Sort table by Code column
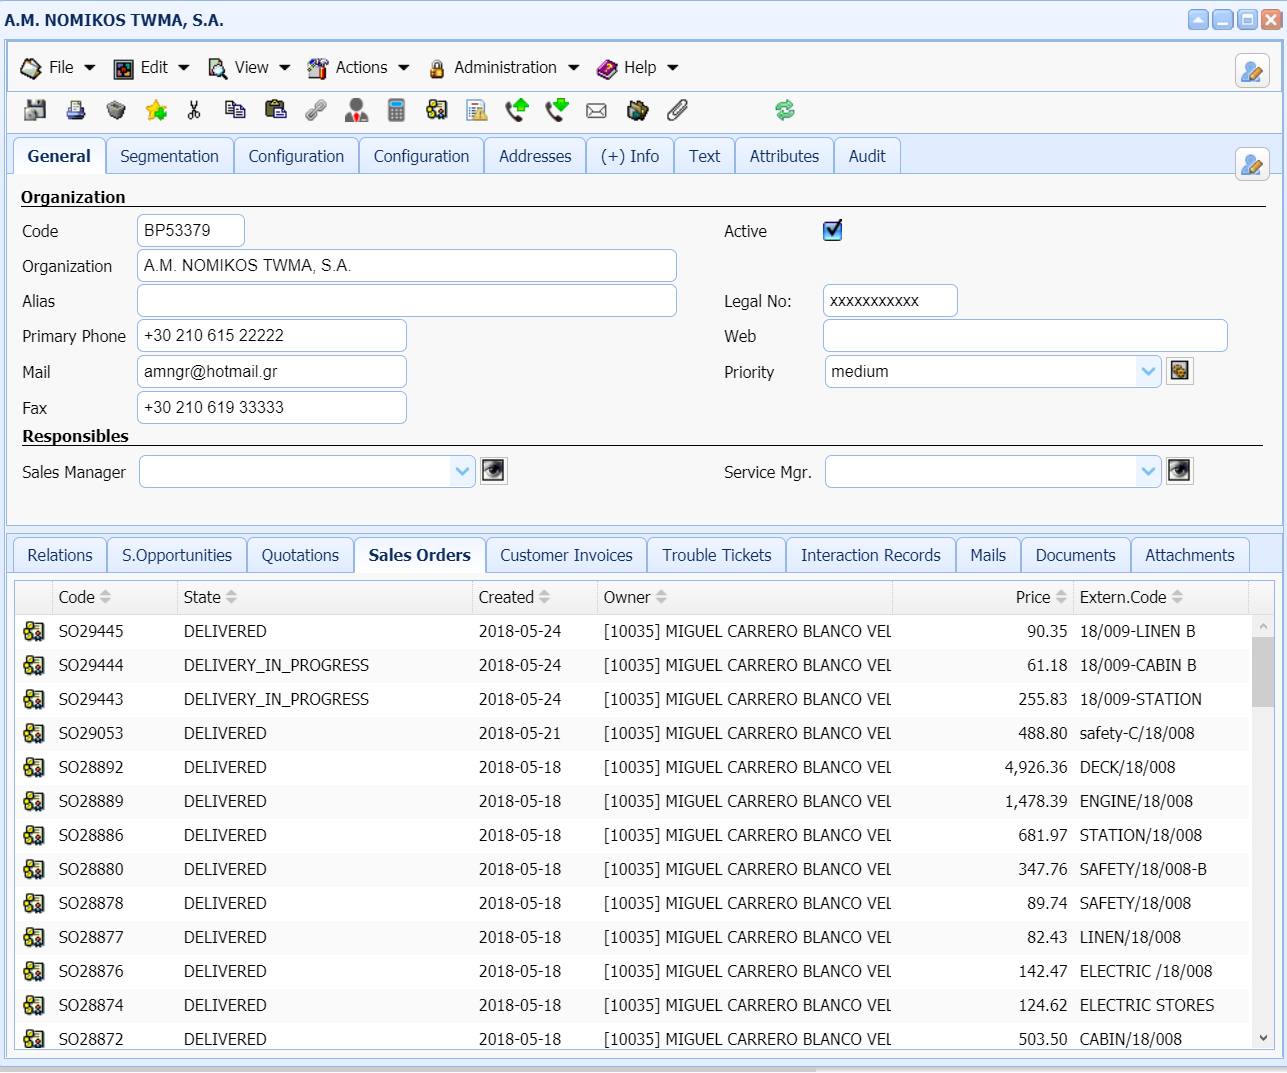This screenshot has height=1073, width=1287. [x=85, y=597]
